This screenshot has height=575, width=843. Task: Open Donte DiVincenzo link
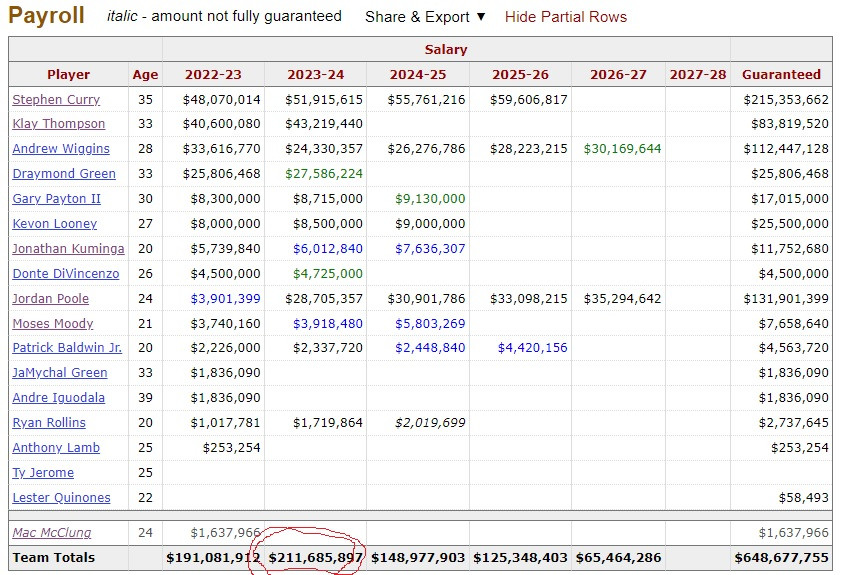point(66,274)
